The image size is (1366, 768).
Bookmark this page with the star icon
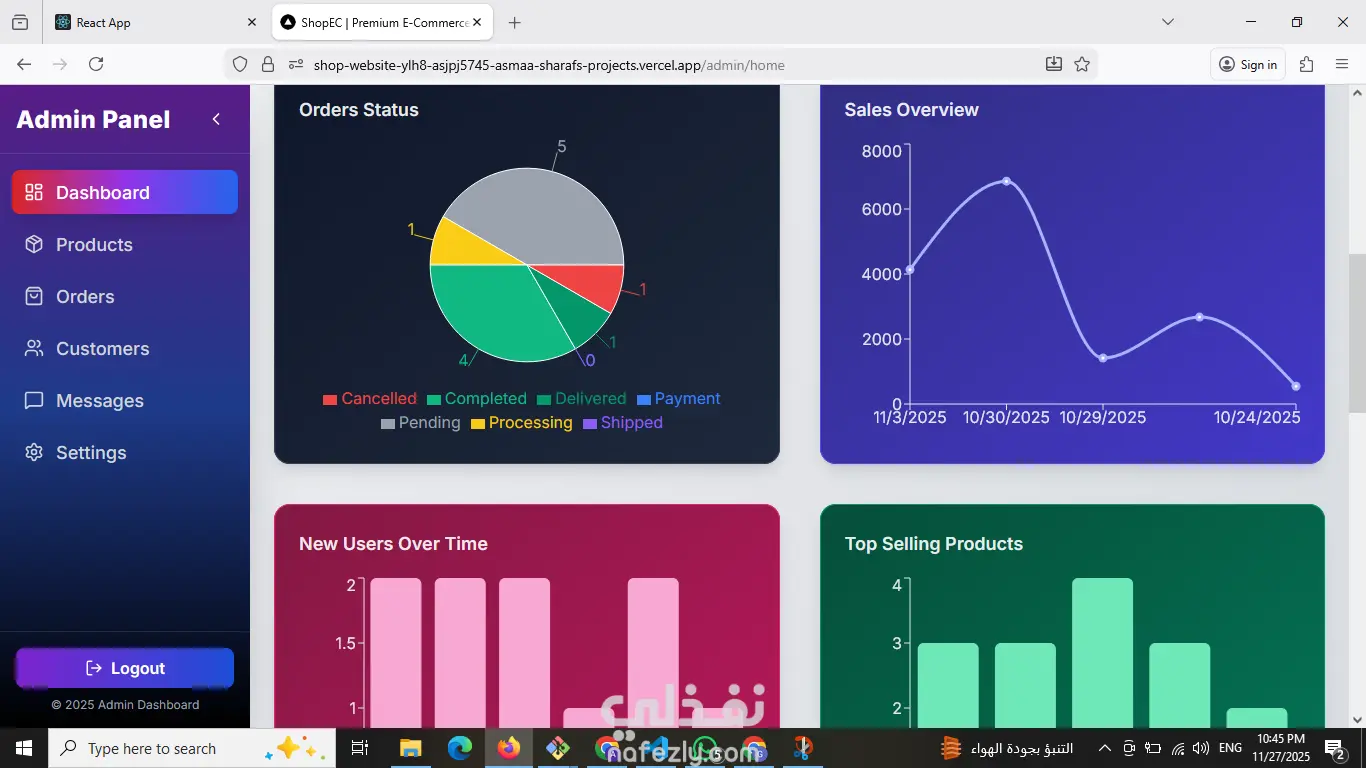(1082, 64)
